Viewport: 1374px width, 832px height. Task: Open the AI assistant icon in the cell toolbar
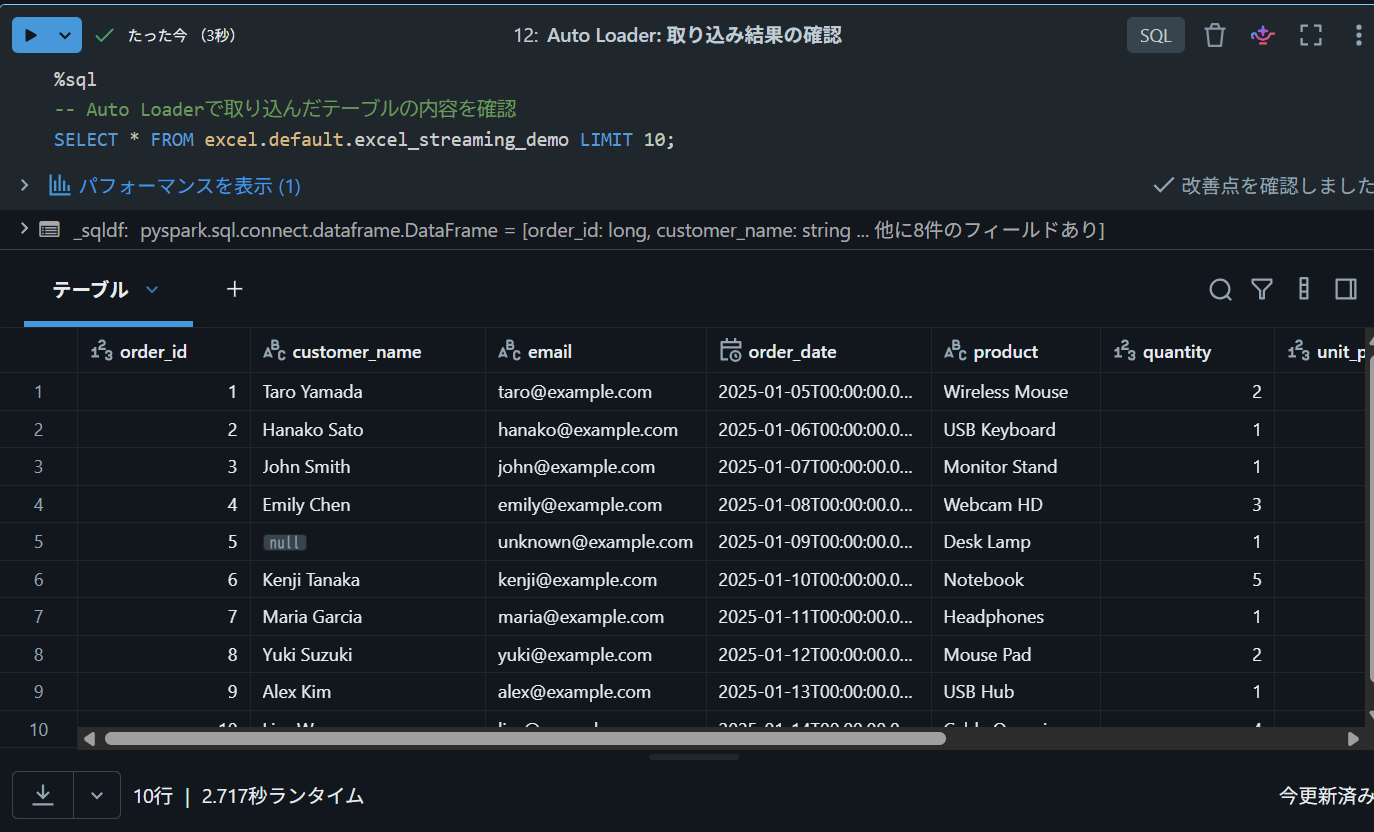[1263, 36]
